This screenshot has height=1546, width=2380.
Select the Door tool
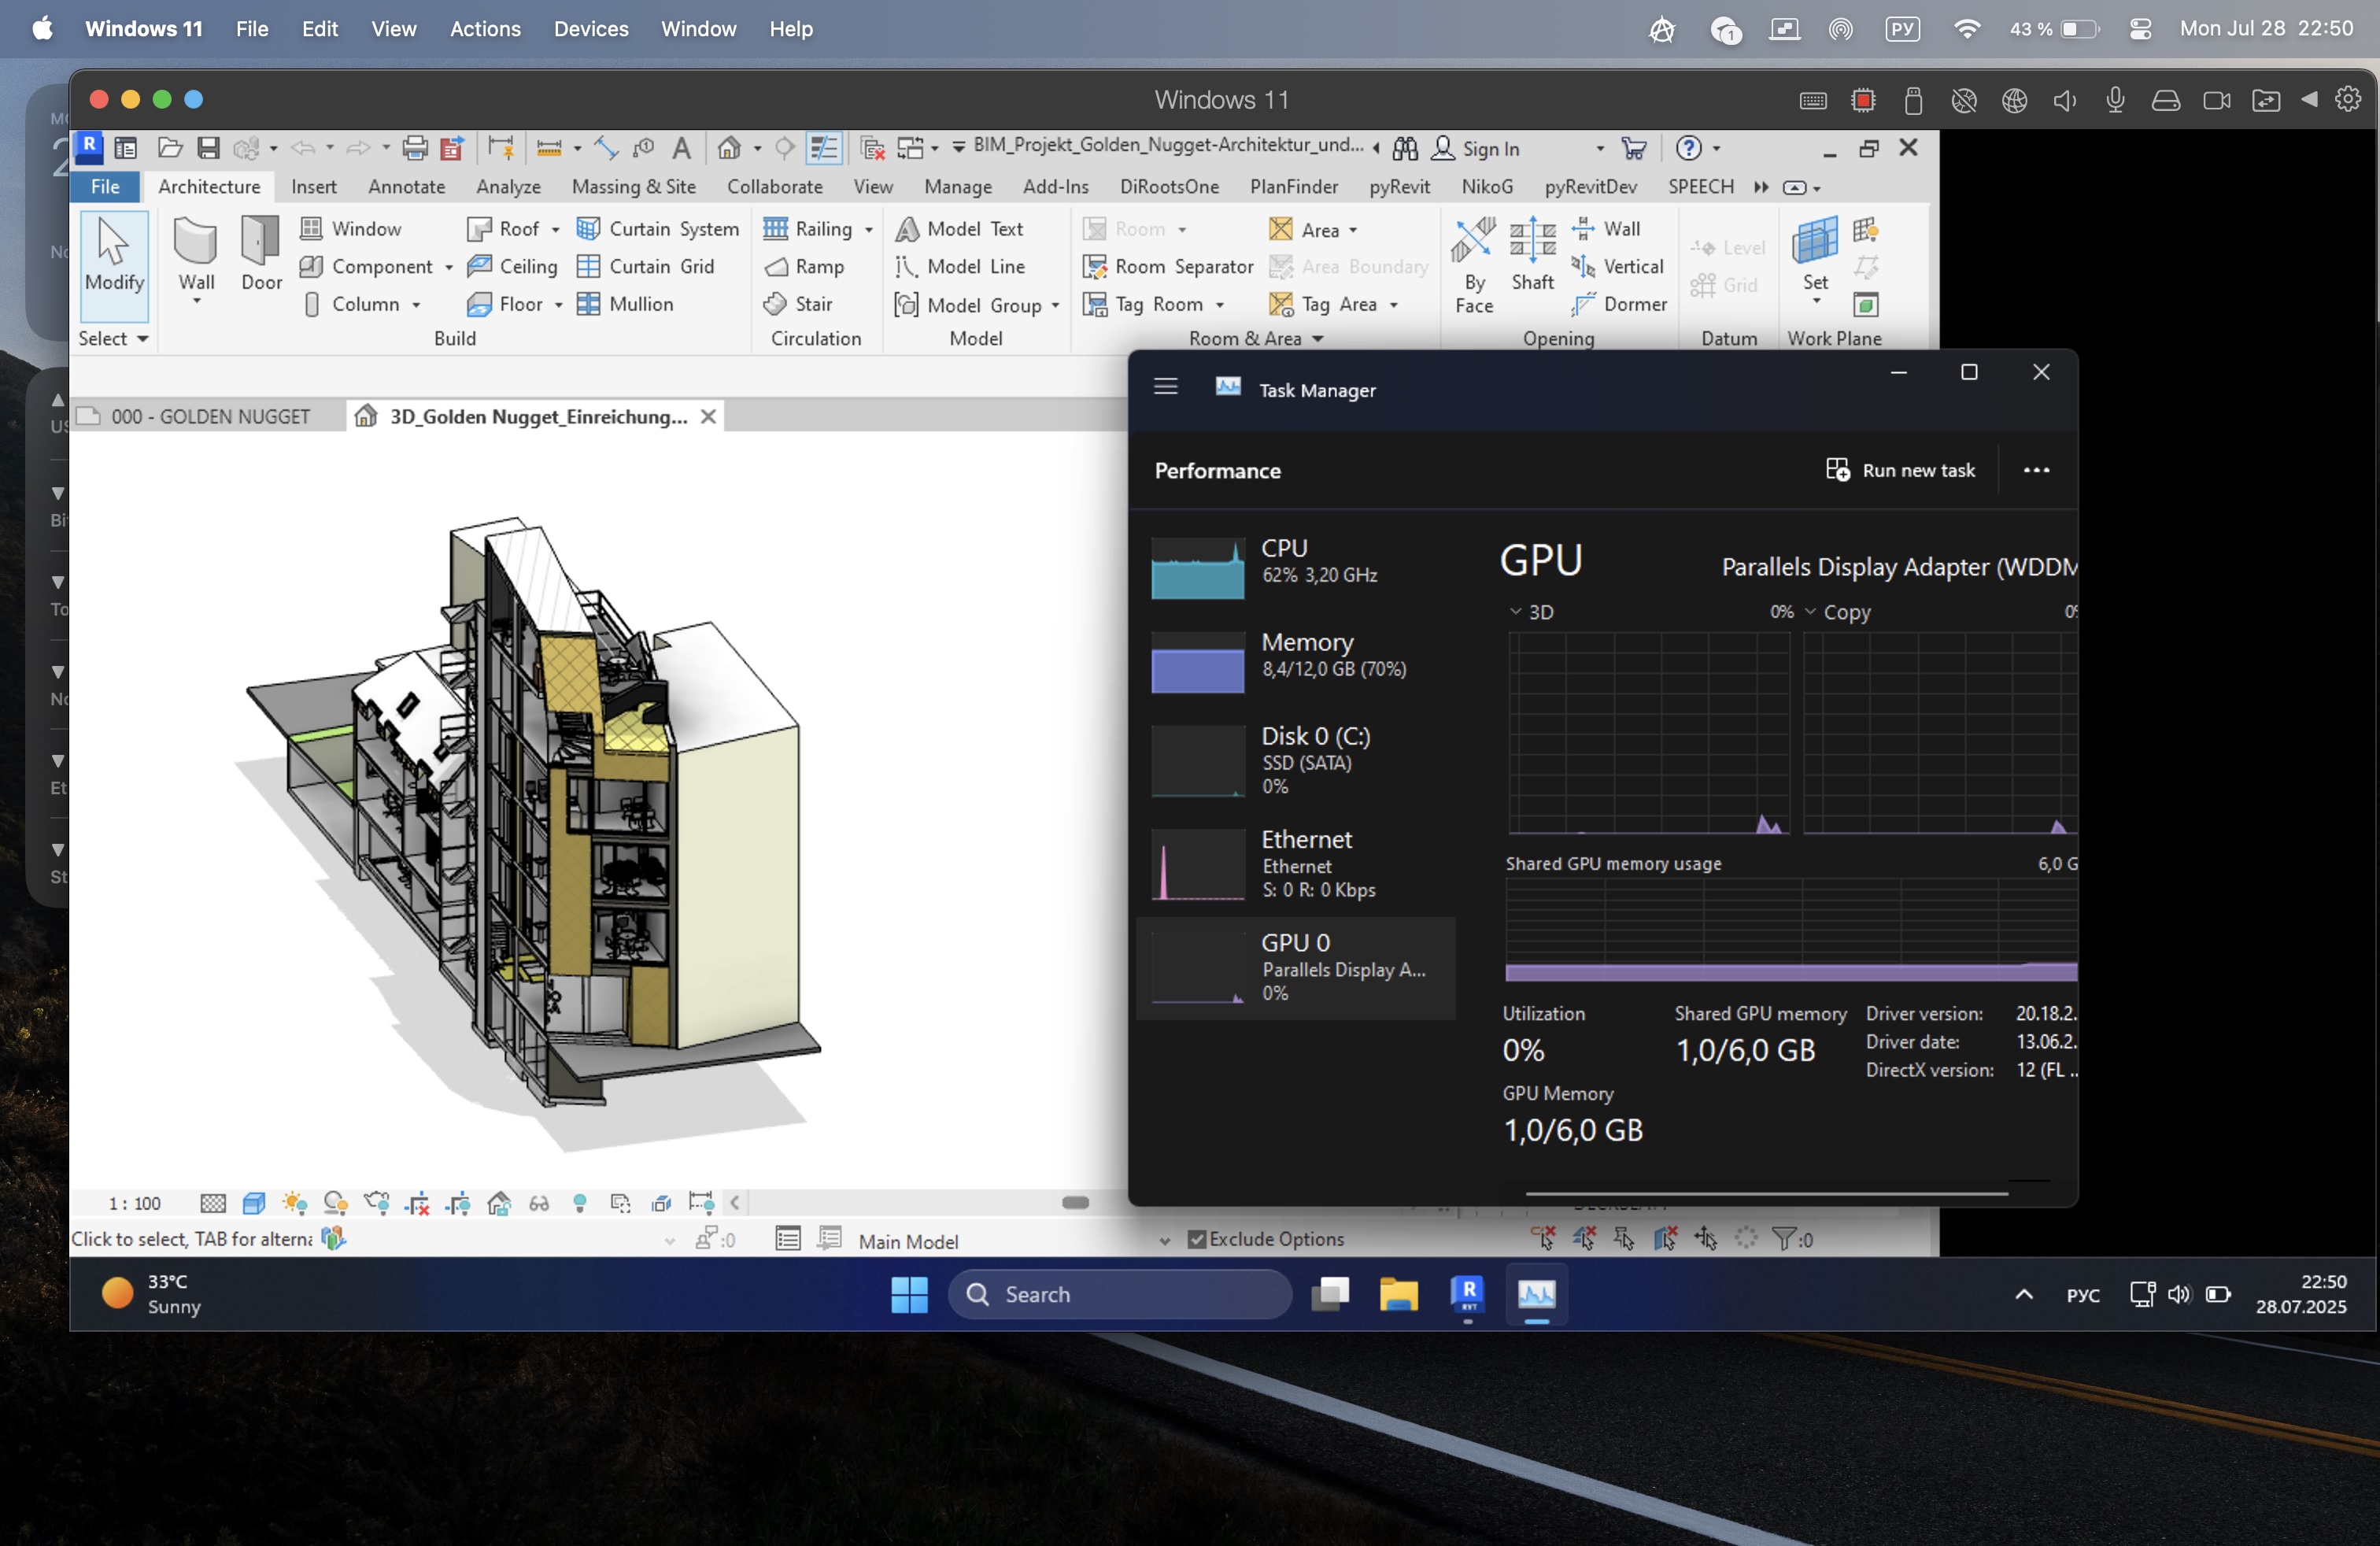[261, 252]
